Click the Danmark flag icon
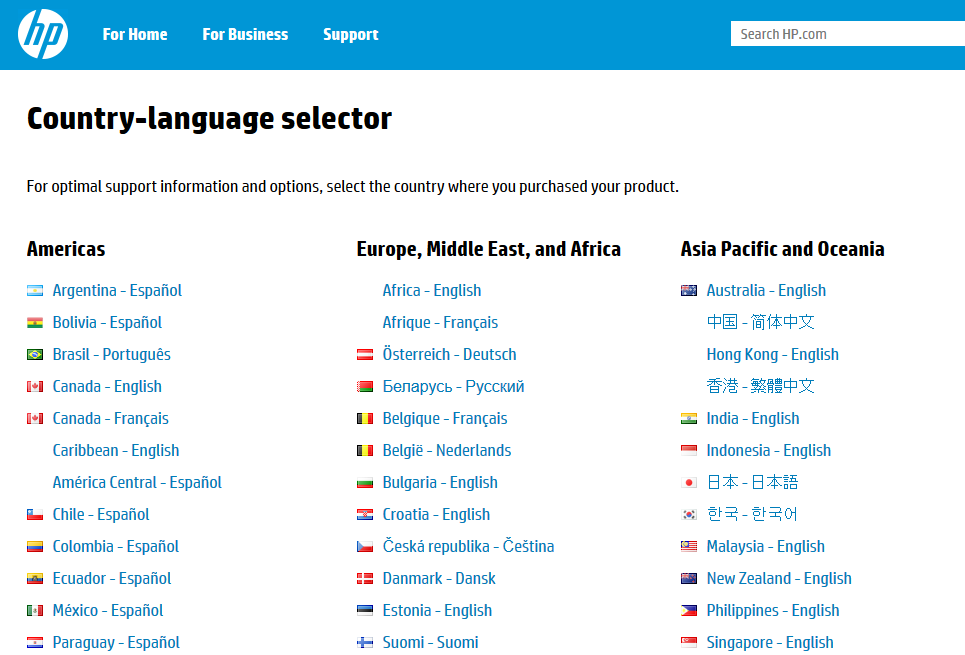This screenshot has width=965, height=655. click(365, 579)
